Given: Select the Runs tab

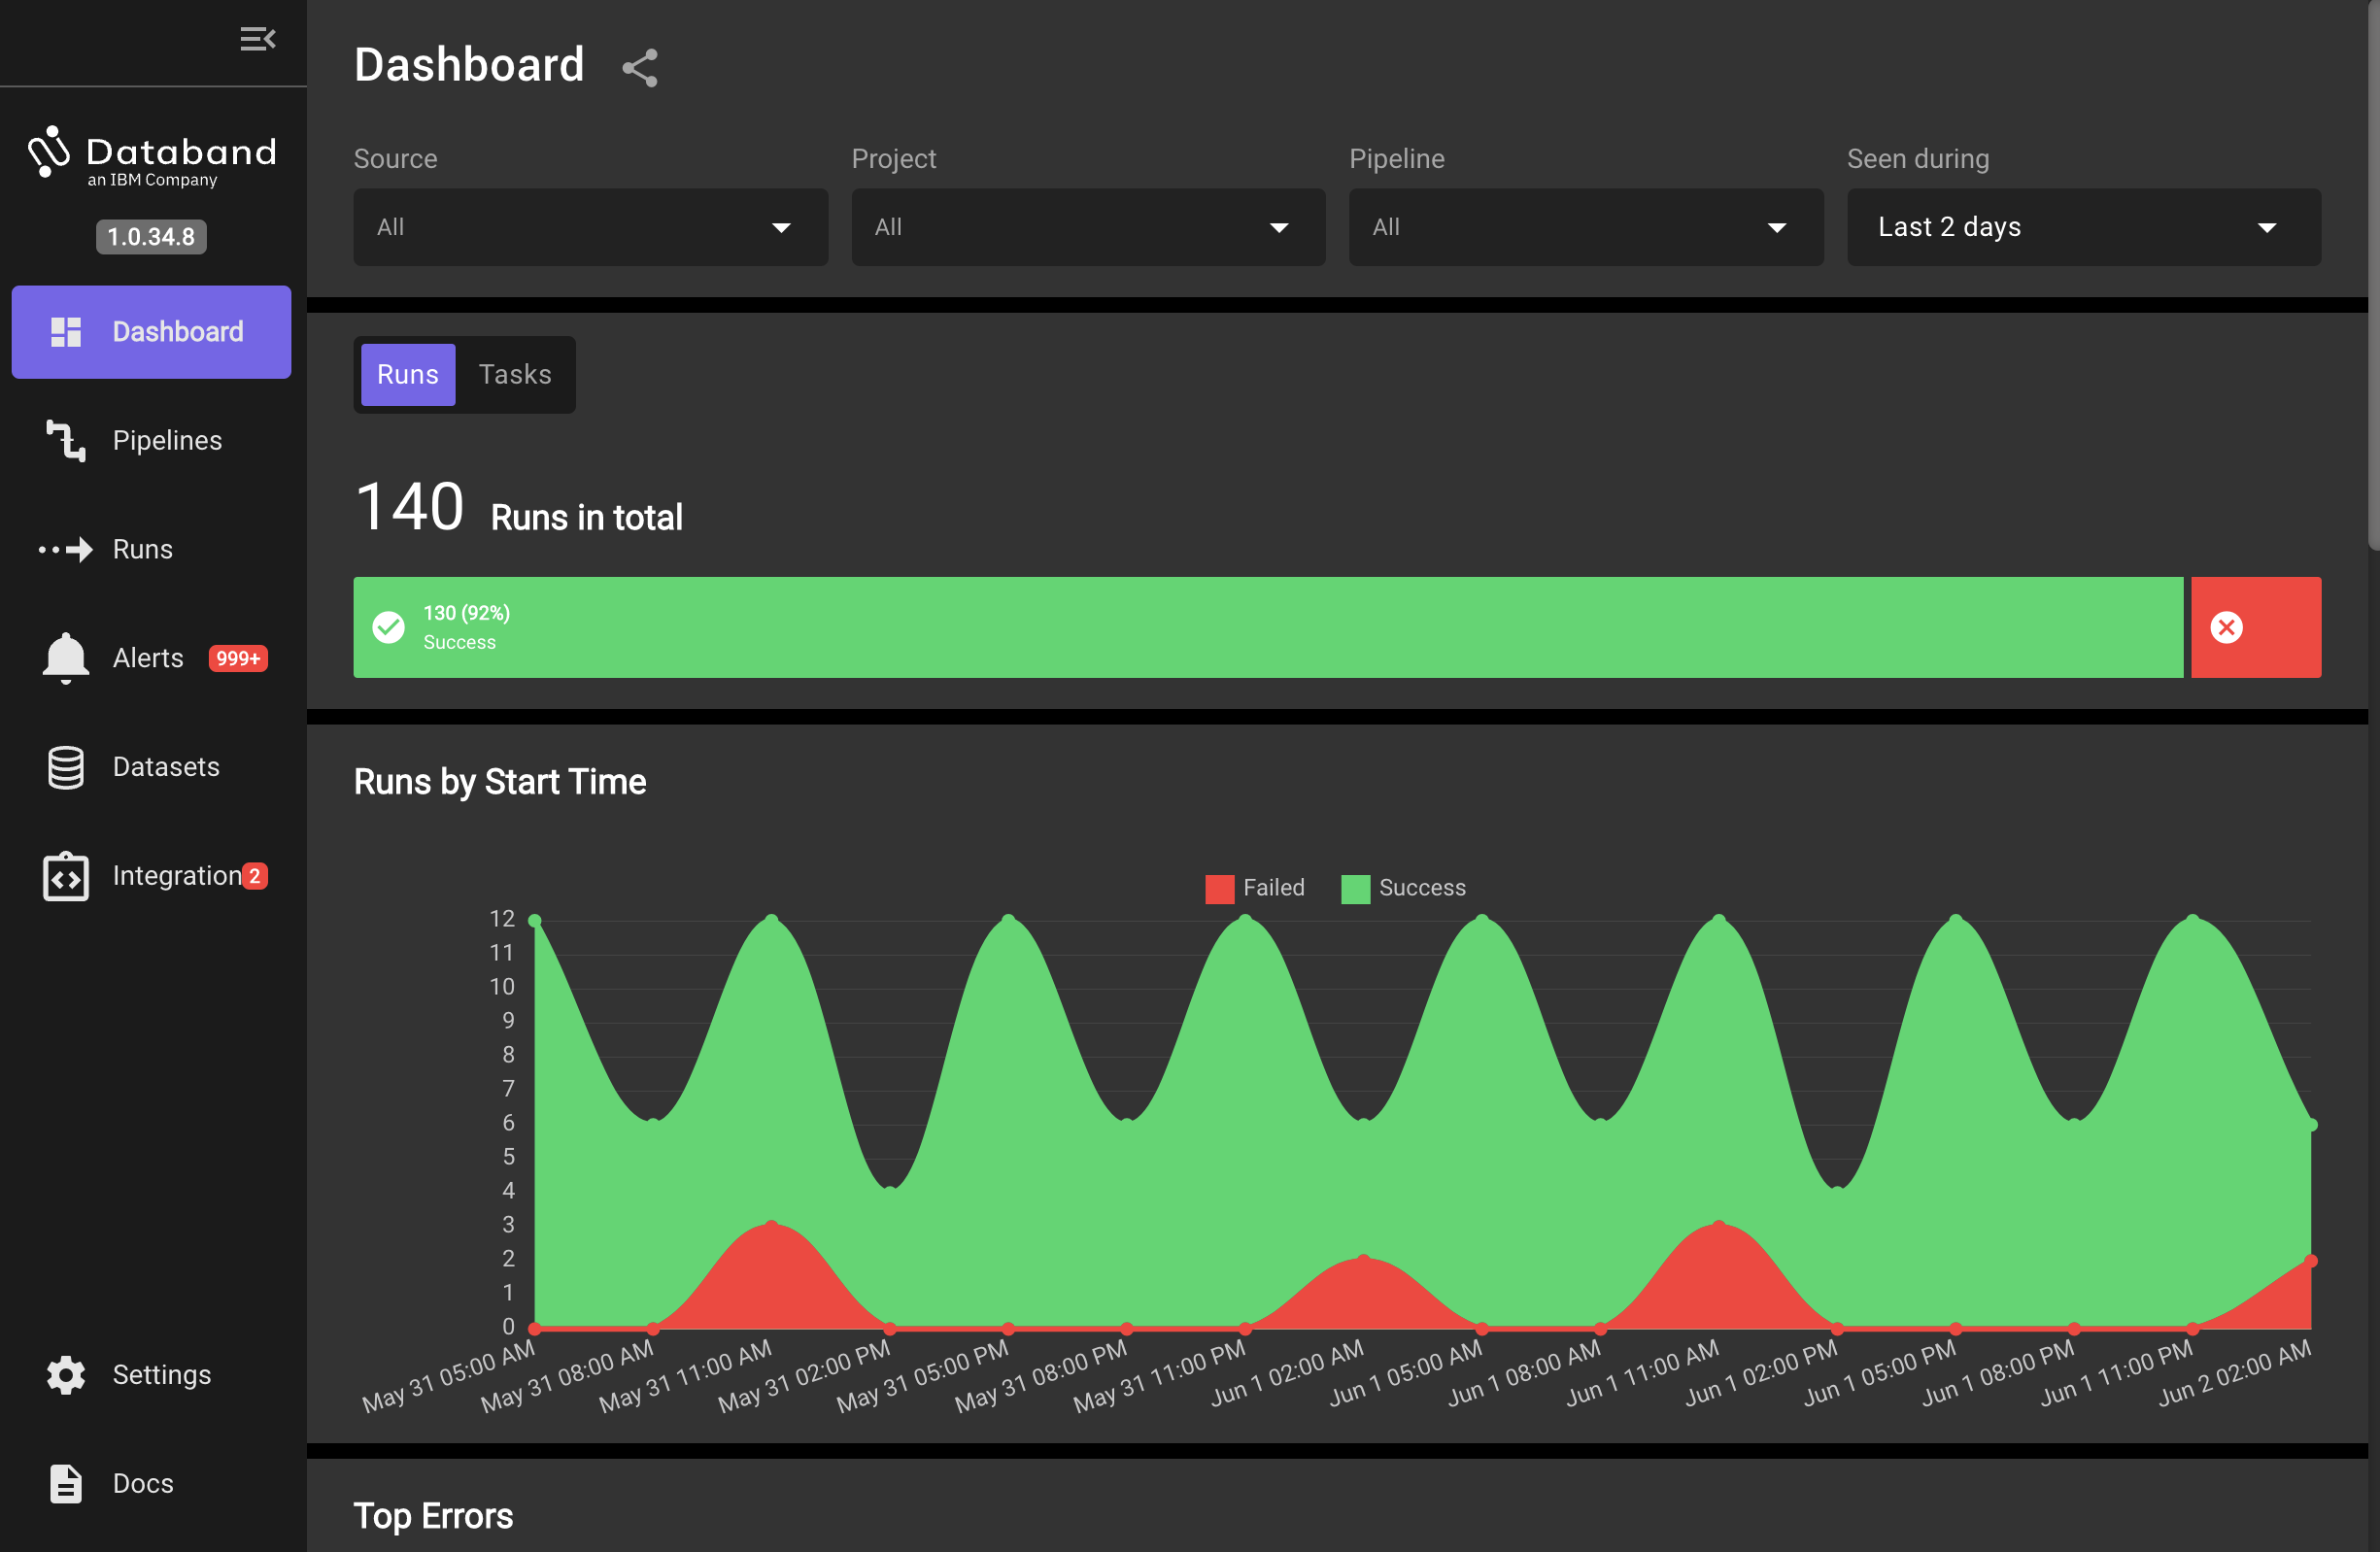Looking at the screenshot, I should [407, 374].
